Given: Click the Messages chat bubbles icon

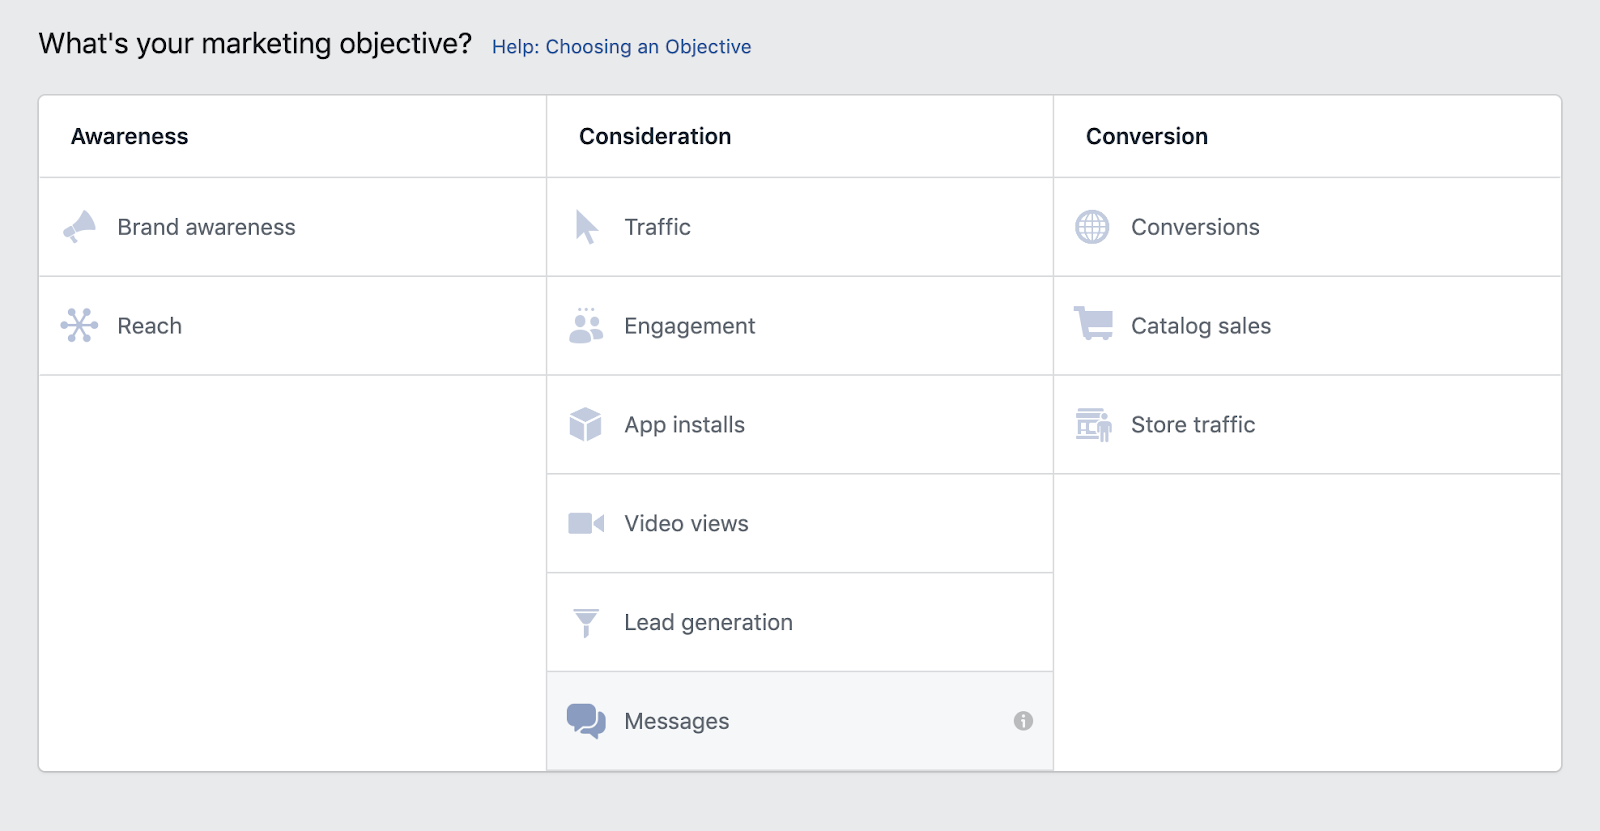Looking at the screenshot, I should click(x=586, y=720).
